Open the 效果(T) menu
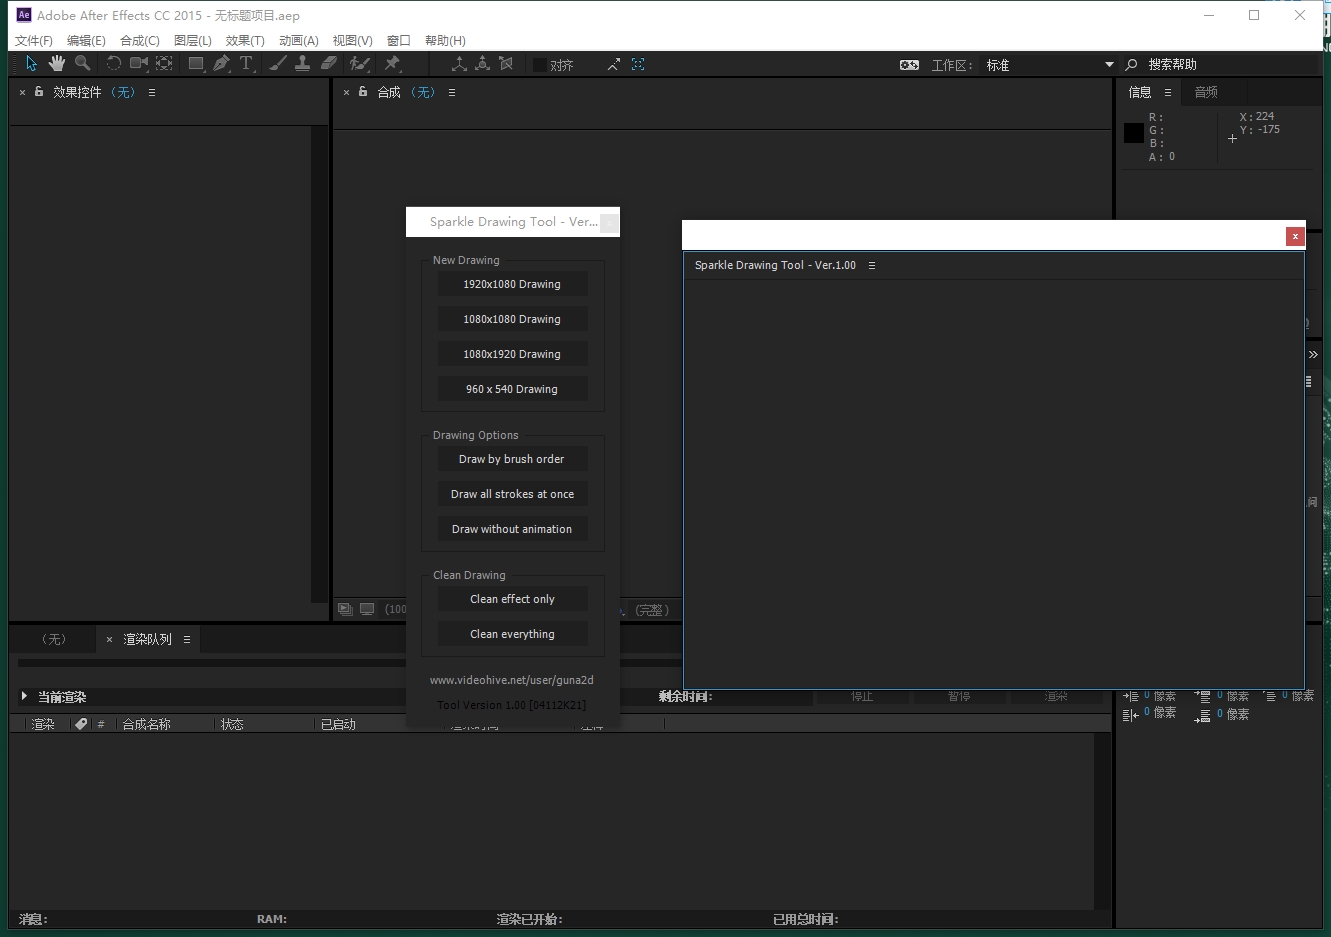Viewport: 1331px width, 937px height. (x=245, y=41)
